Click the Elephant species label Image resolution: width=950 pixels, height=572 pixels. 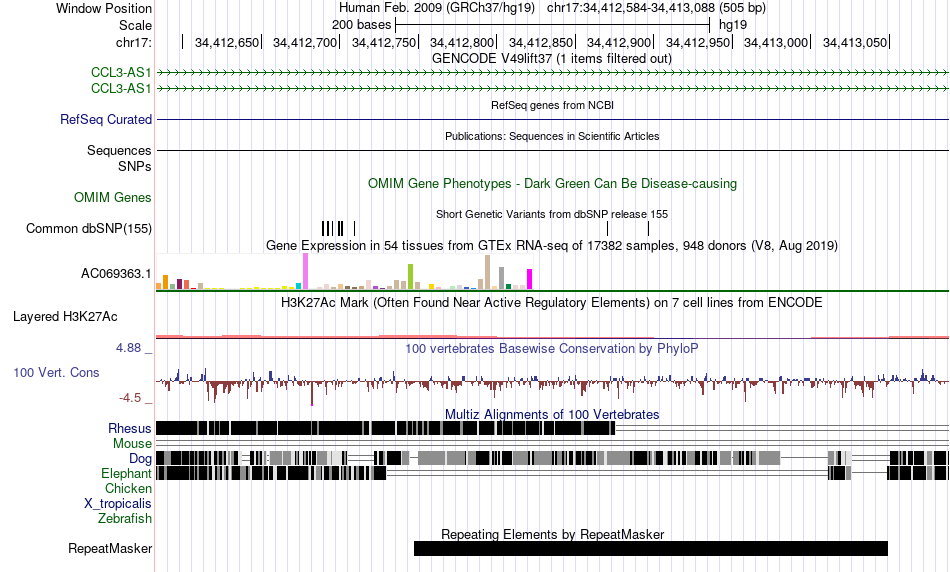point(126,474)
